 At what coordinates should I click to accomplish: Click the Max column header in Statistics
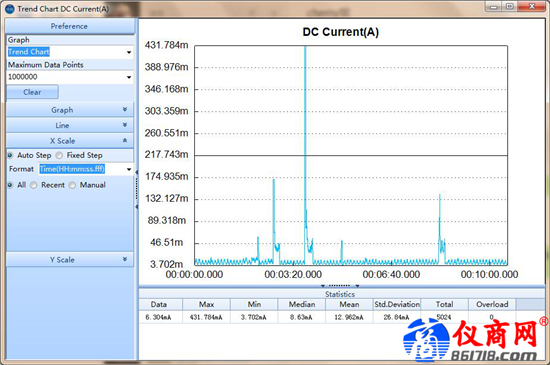tap(207, 304)
